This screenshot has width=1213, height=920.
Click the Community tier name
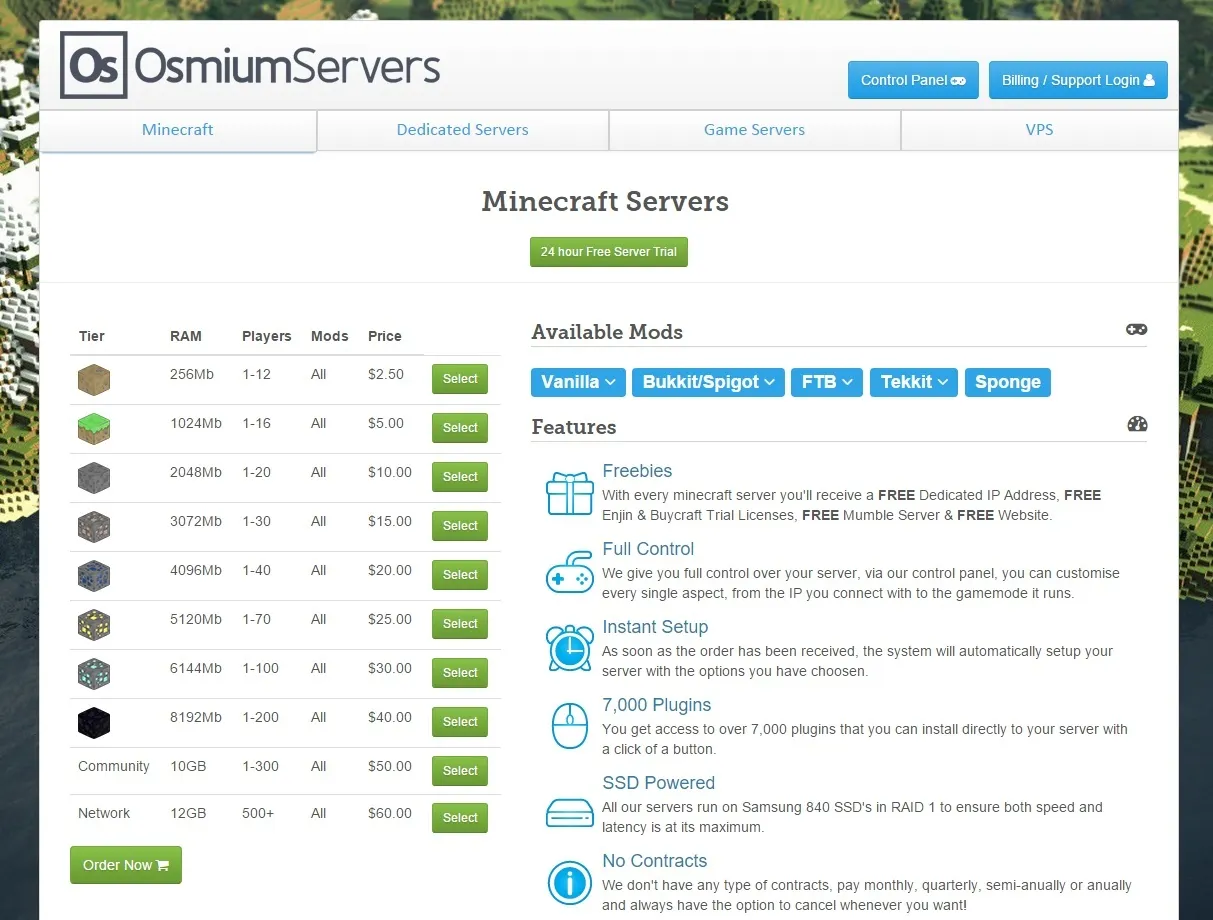114,766
